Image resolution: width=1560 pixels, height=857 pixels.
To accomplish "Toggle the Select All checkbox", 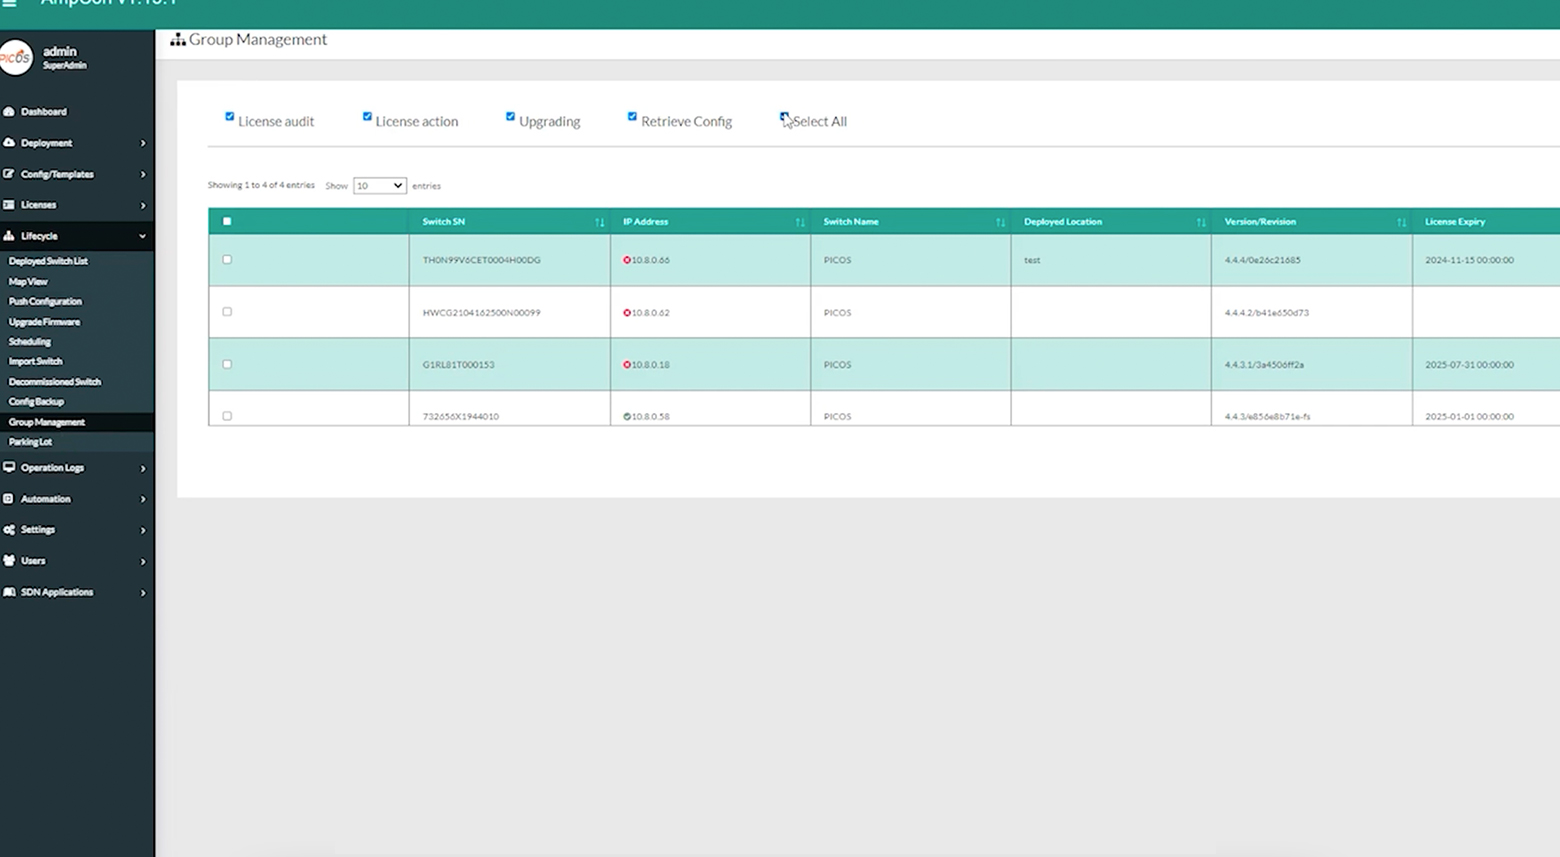I will (785, 117).
